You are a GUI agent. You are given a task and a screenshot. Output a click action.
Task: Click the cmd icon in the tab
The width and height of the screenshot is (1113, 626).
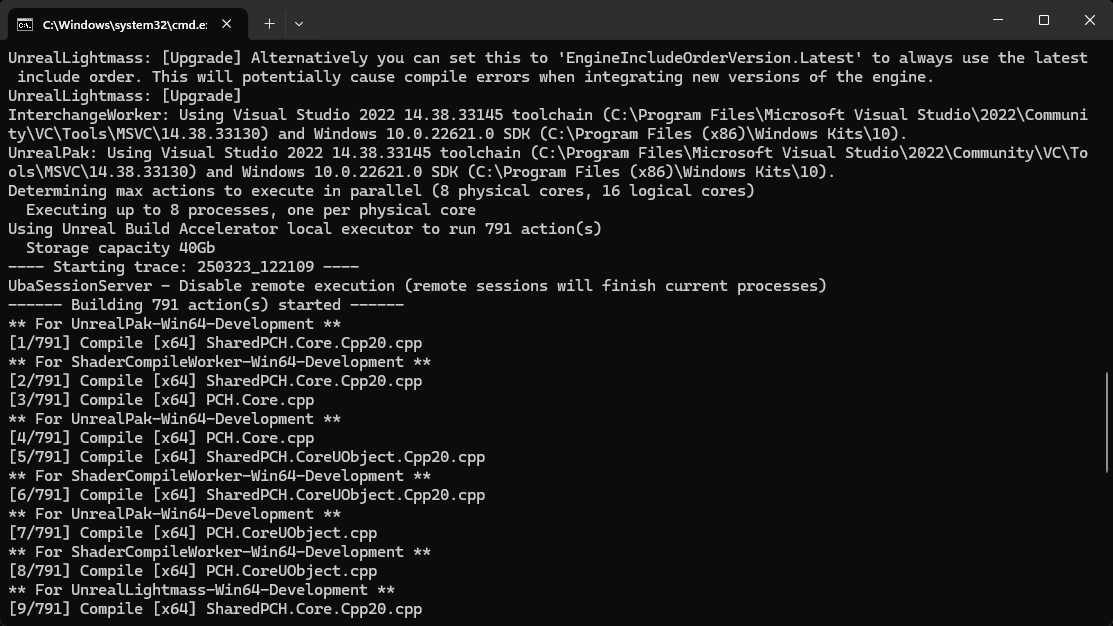[25, 25]
